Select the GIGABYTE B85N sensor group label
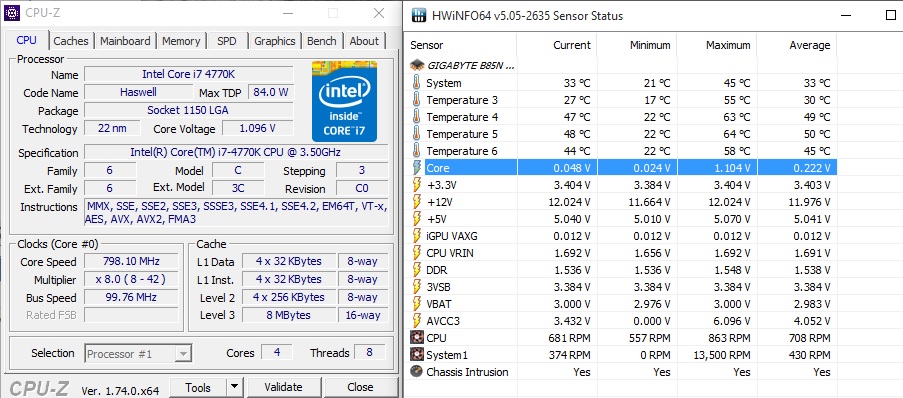 point(471,66)
